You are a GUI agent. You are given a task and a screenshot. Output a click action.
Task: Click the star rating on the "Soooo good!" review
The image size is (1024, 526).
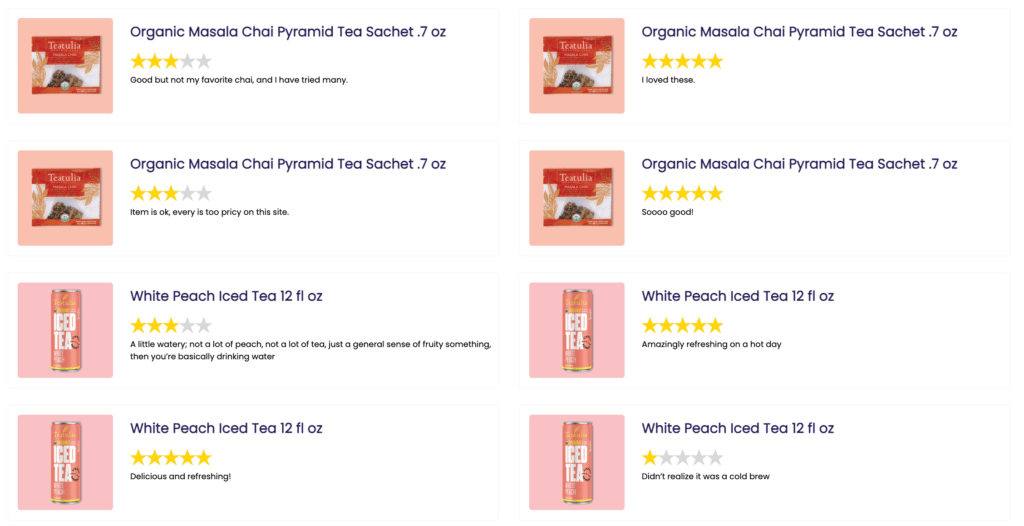(682, 193)
